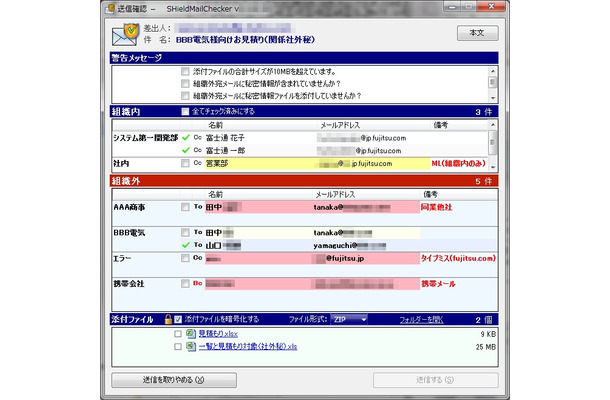Check the 携帯会社 Bcc recipient checkbox

185,284
